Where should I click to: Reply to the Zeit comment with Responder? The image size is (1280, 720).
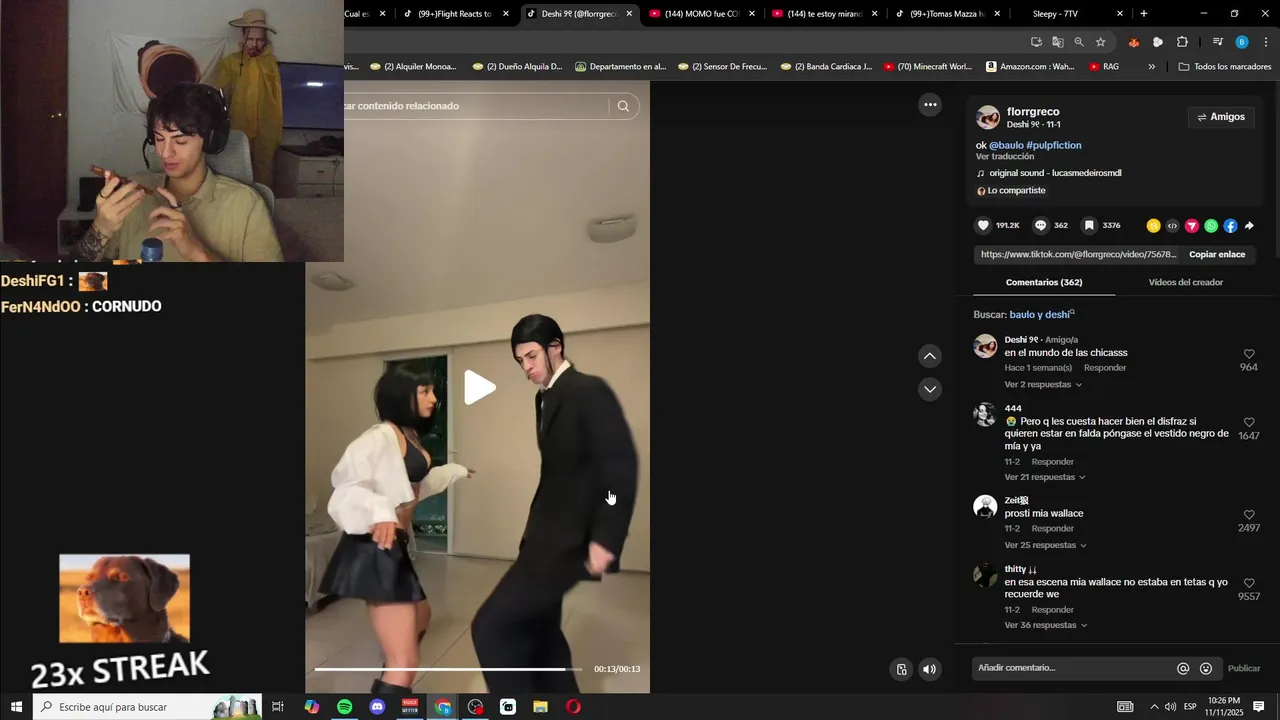pyautogui.click(x=1053, y=529)
